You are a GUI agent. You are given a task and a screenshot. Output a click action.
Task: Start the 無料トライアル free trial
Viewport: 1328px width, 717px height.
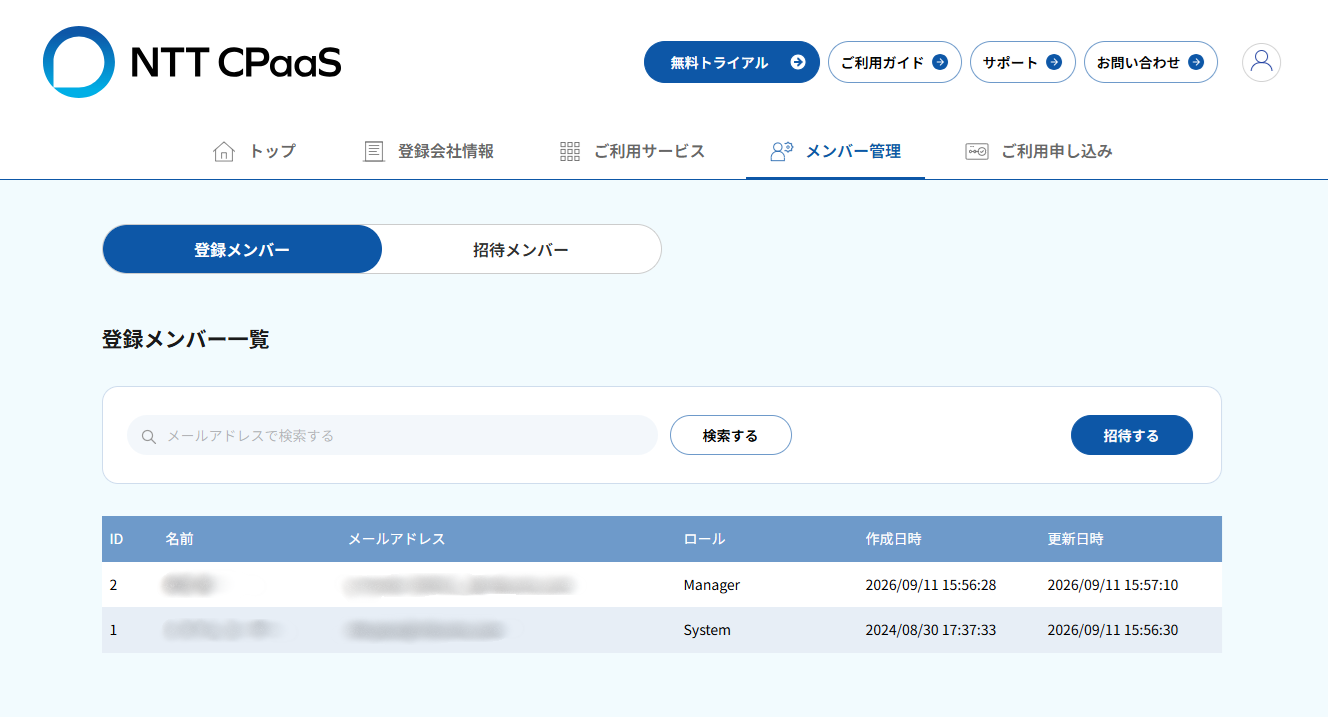(x=732, y=62)
